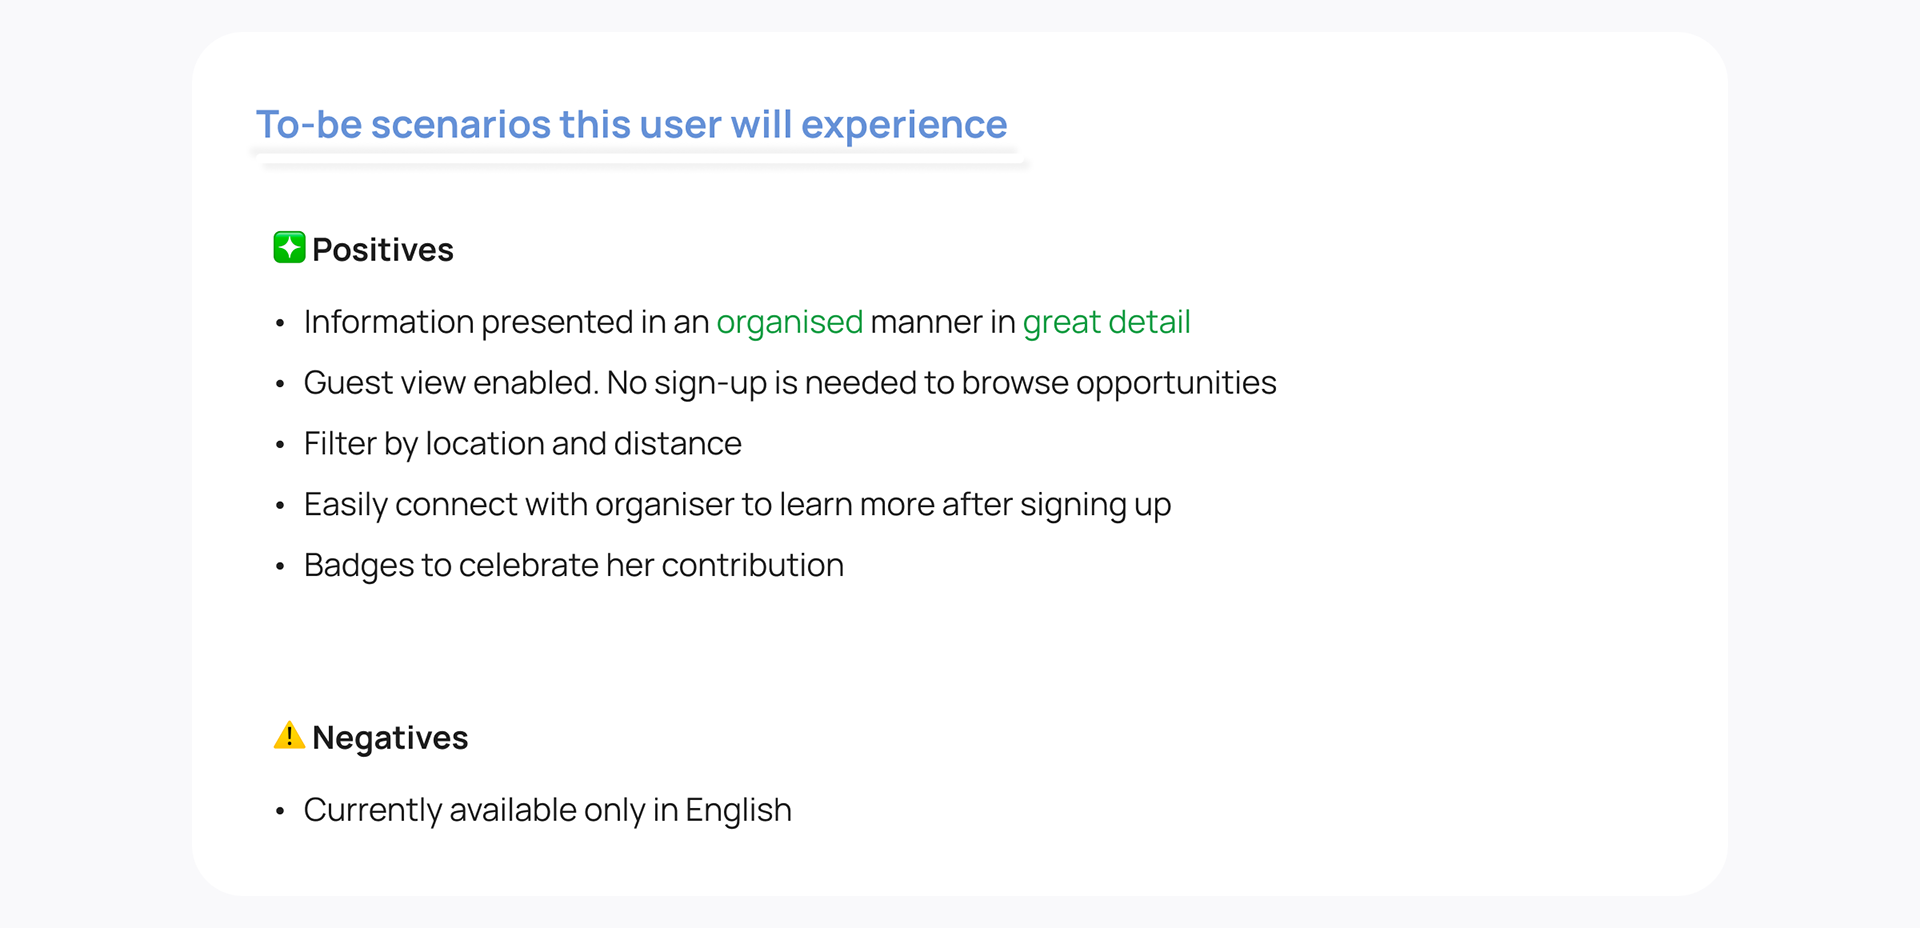Click the 'Currently available only in English' text
The width and height of the screenshot is (1920, 928).
547,810
